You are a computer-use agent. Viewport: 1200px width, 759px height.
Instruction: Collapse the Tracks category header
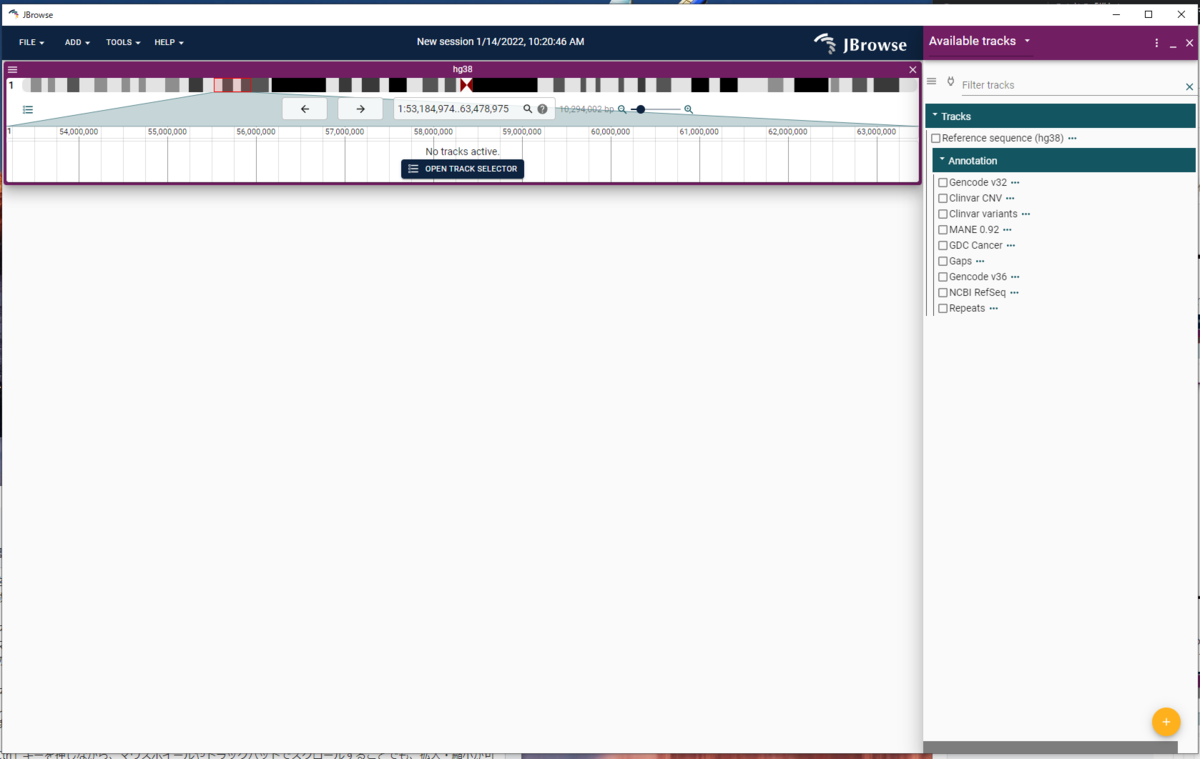click(x=1060, y=116)
